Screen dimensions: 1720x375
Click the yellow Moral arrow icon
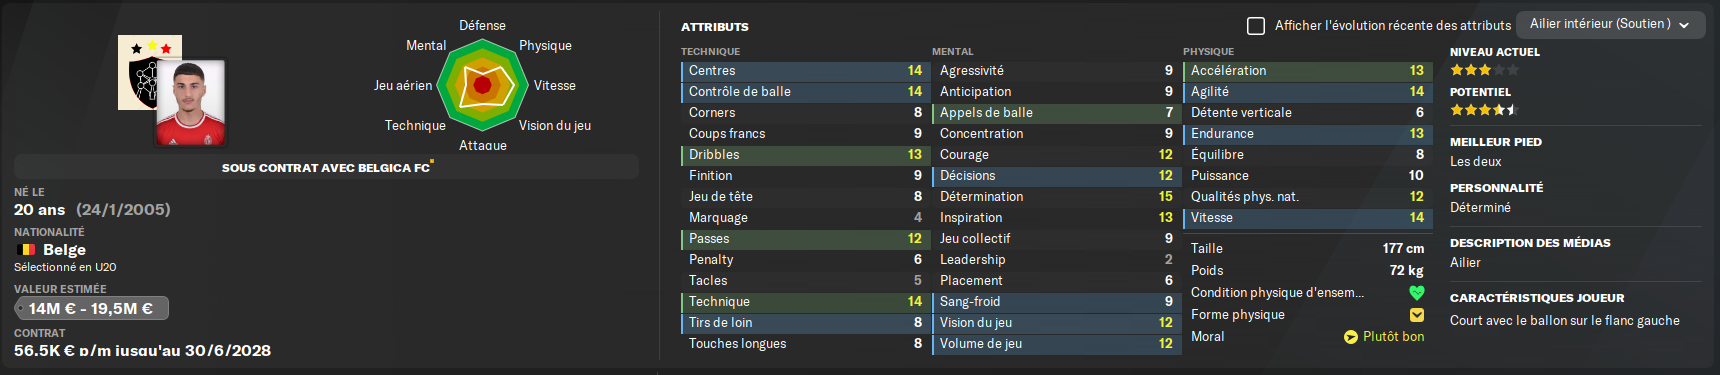point(1351,337)
